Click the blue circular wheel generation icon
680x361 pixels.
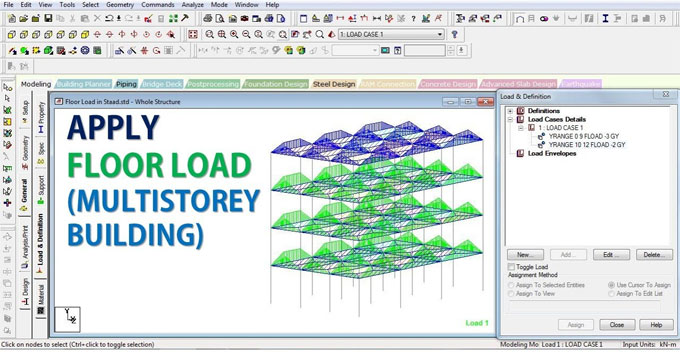pos(85,51)
